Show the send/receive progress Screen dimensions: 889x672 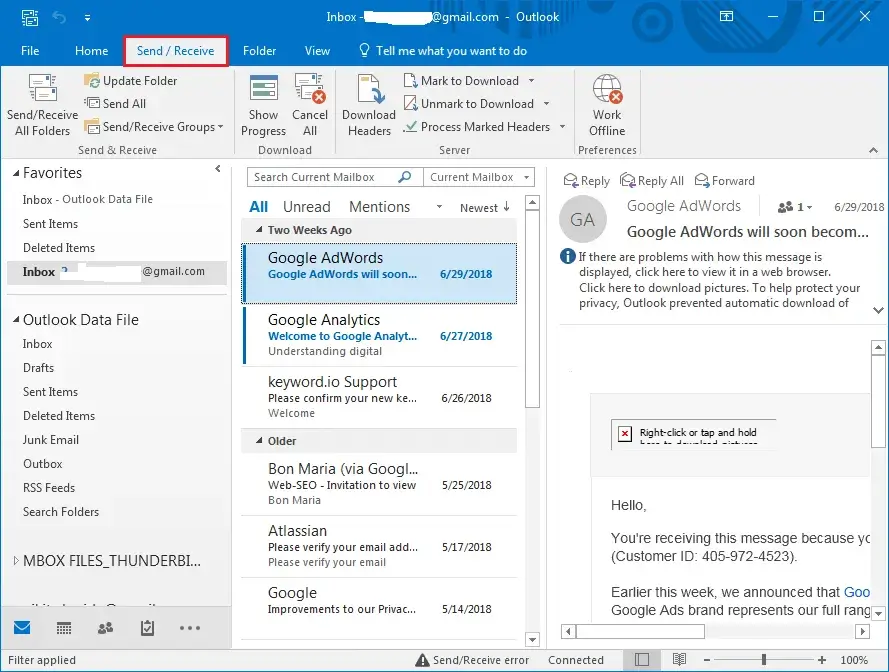pos(263,105)
